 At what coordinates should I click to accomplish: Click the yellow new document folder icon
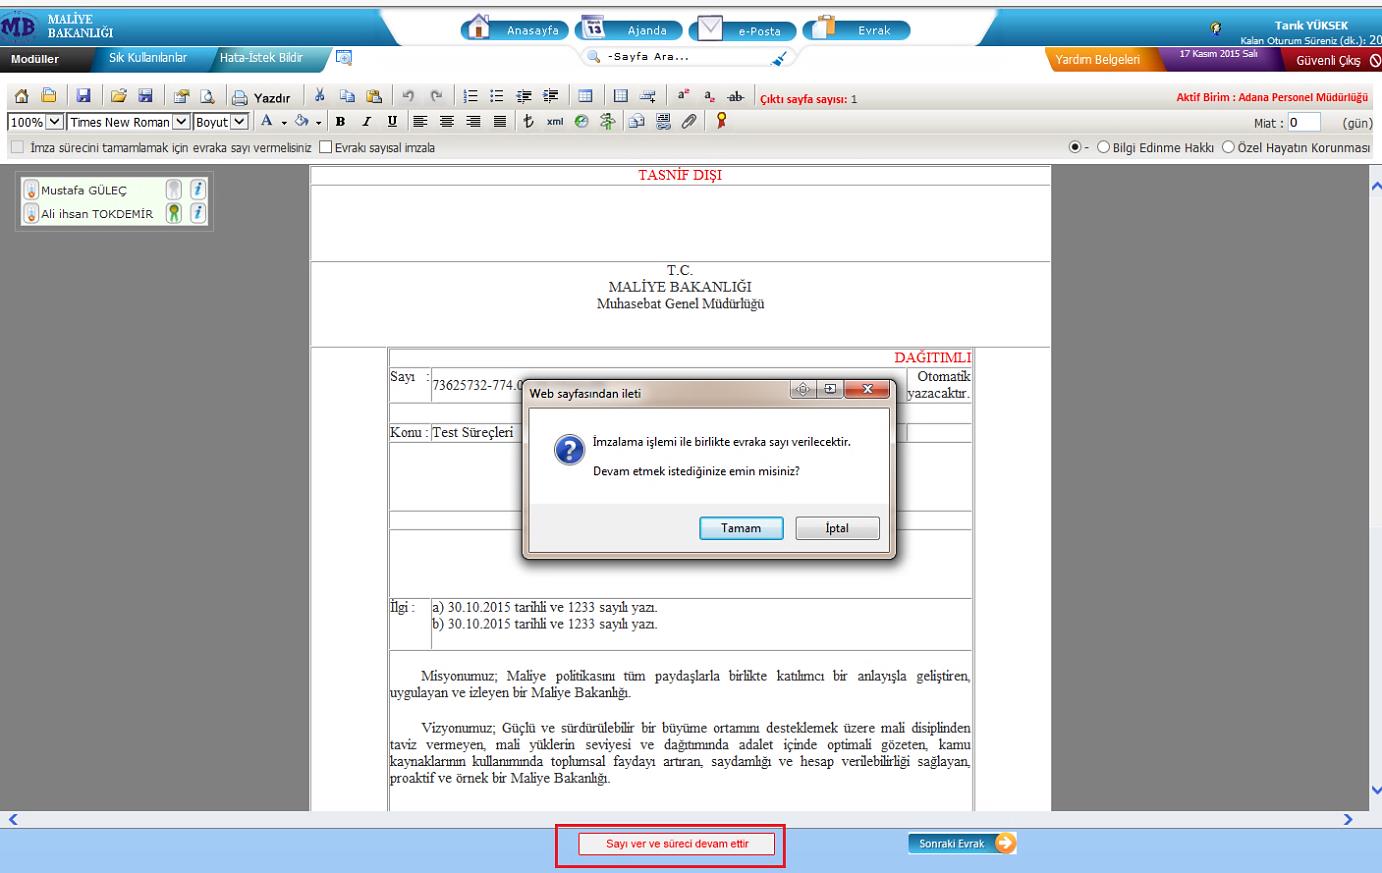tap(48, 96)
